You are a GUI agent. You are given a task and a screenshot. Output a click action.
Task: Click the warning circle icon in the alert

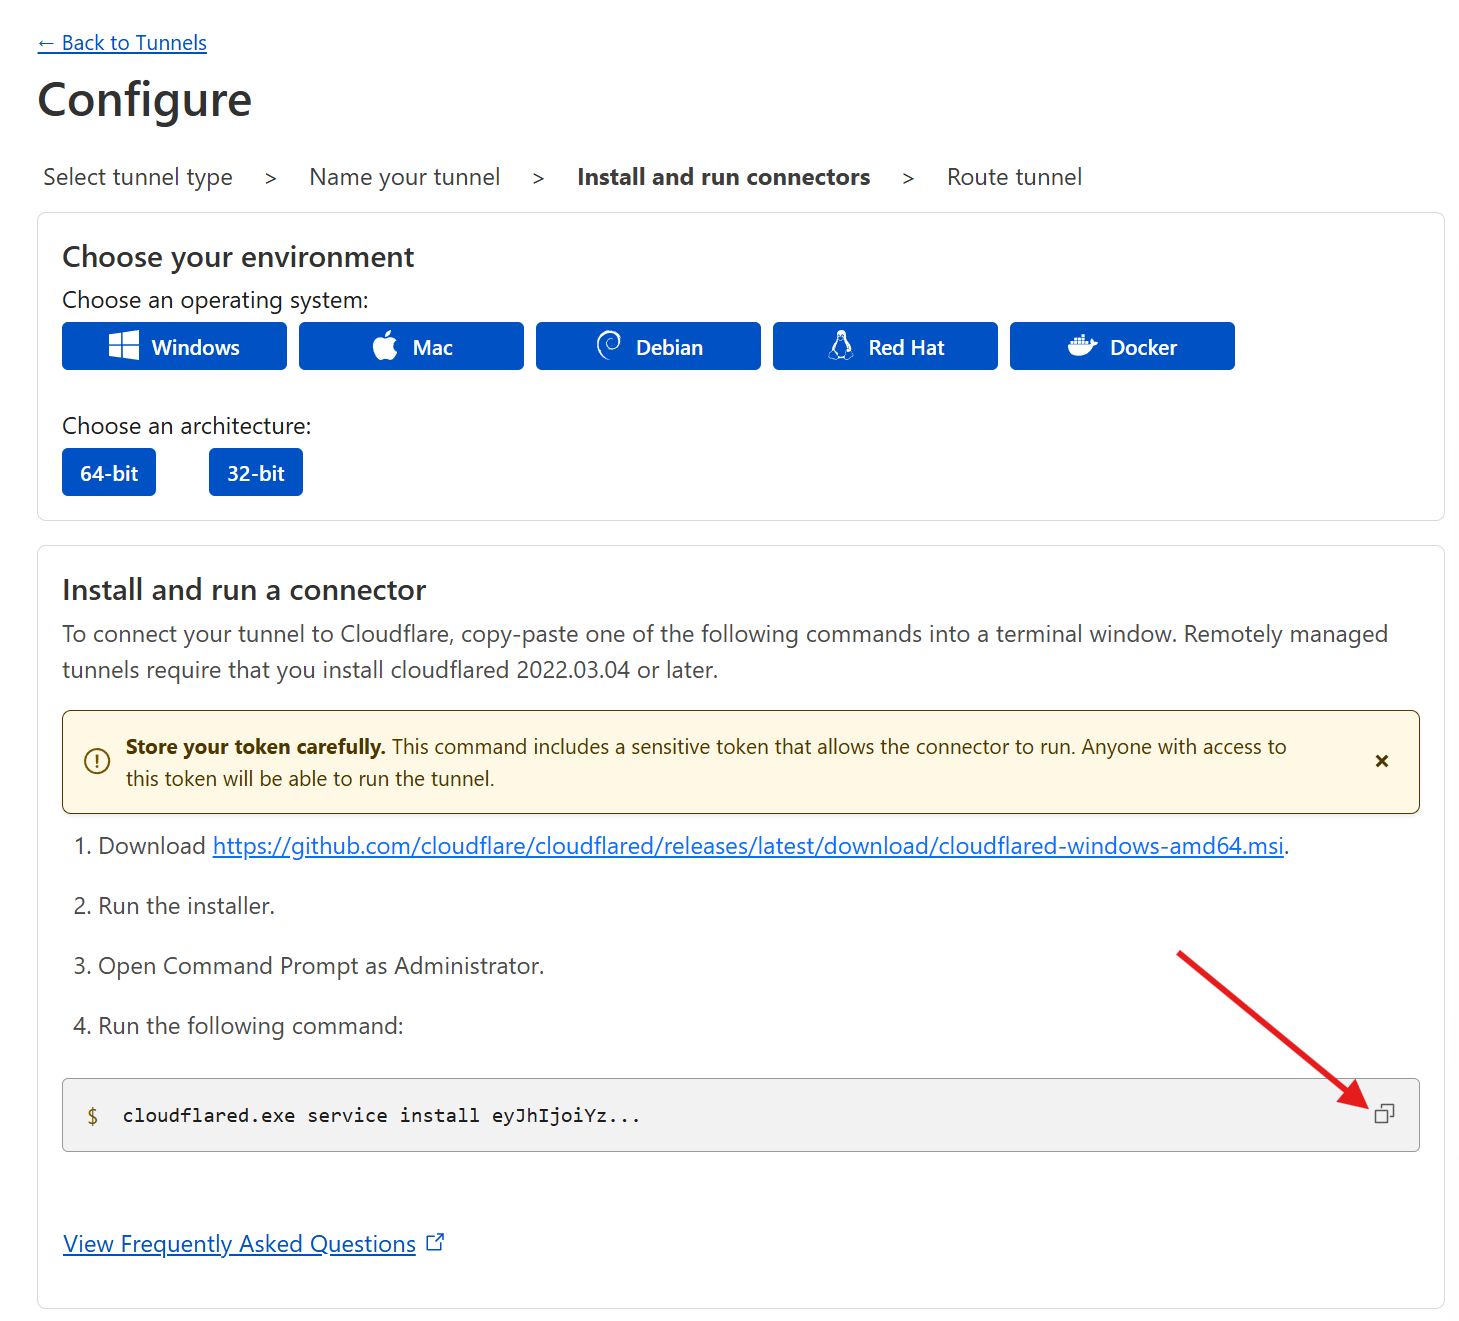(x=97, y=761)
